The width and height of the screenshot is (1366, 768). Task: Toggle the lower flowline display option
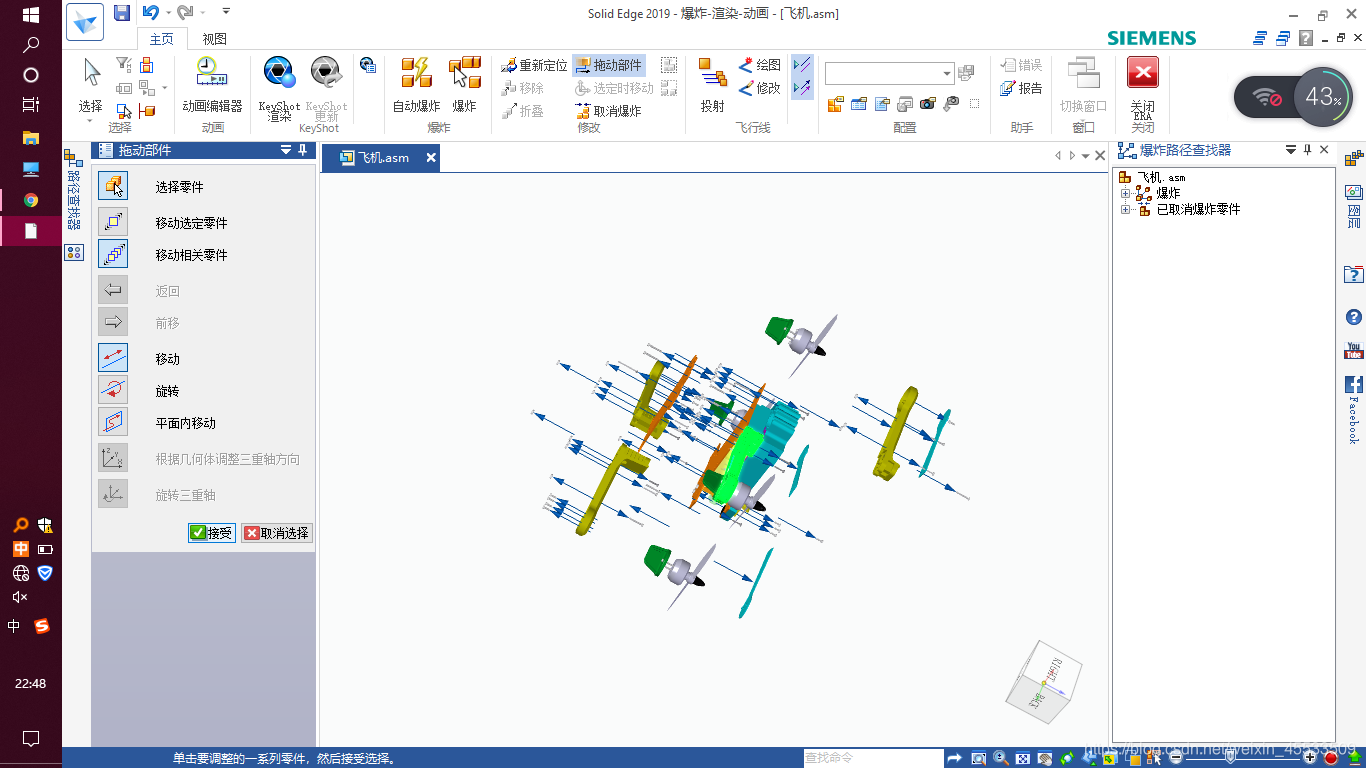(x=802, y=88)
